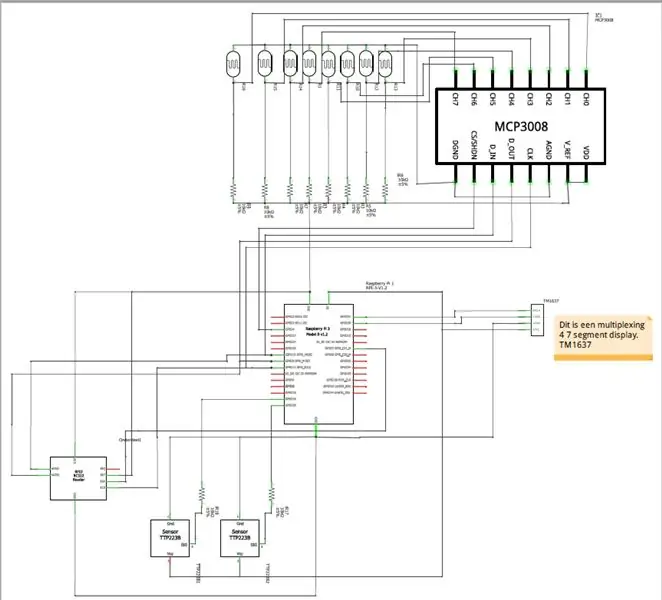The image size is (662, 600).
Task: Click the resistor above right TTP223B sensor
Action: pos(271,494)
